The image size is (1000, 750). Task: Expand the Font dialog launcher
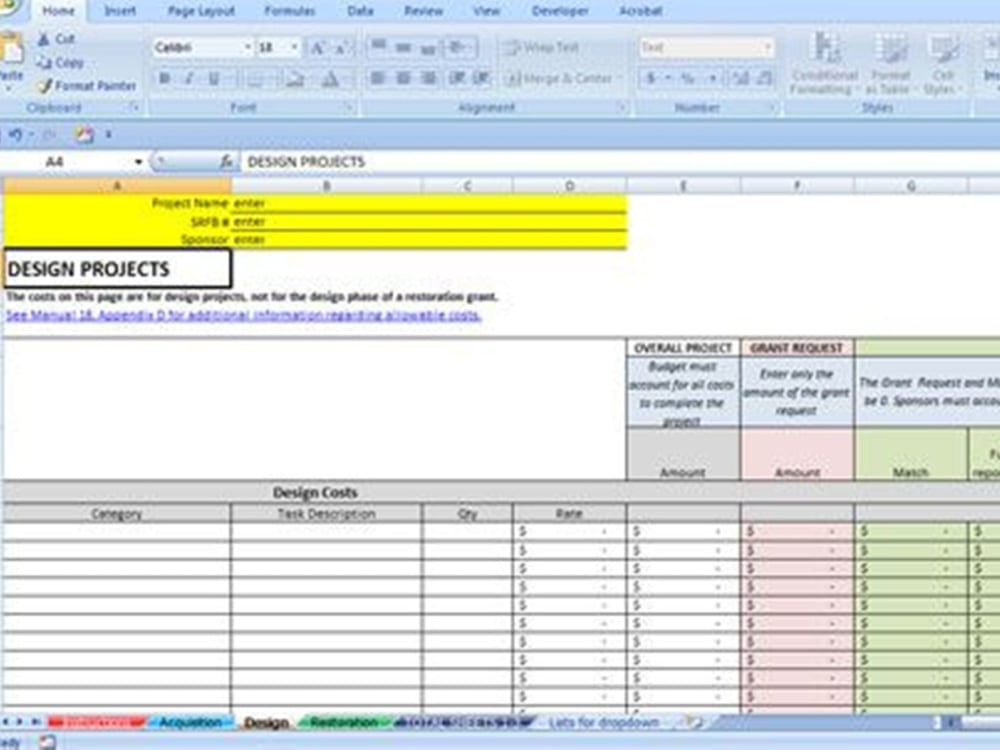click(348, 108)
